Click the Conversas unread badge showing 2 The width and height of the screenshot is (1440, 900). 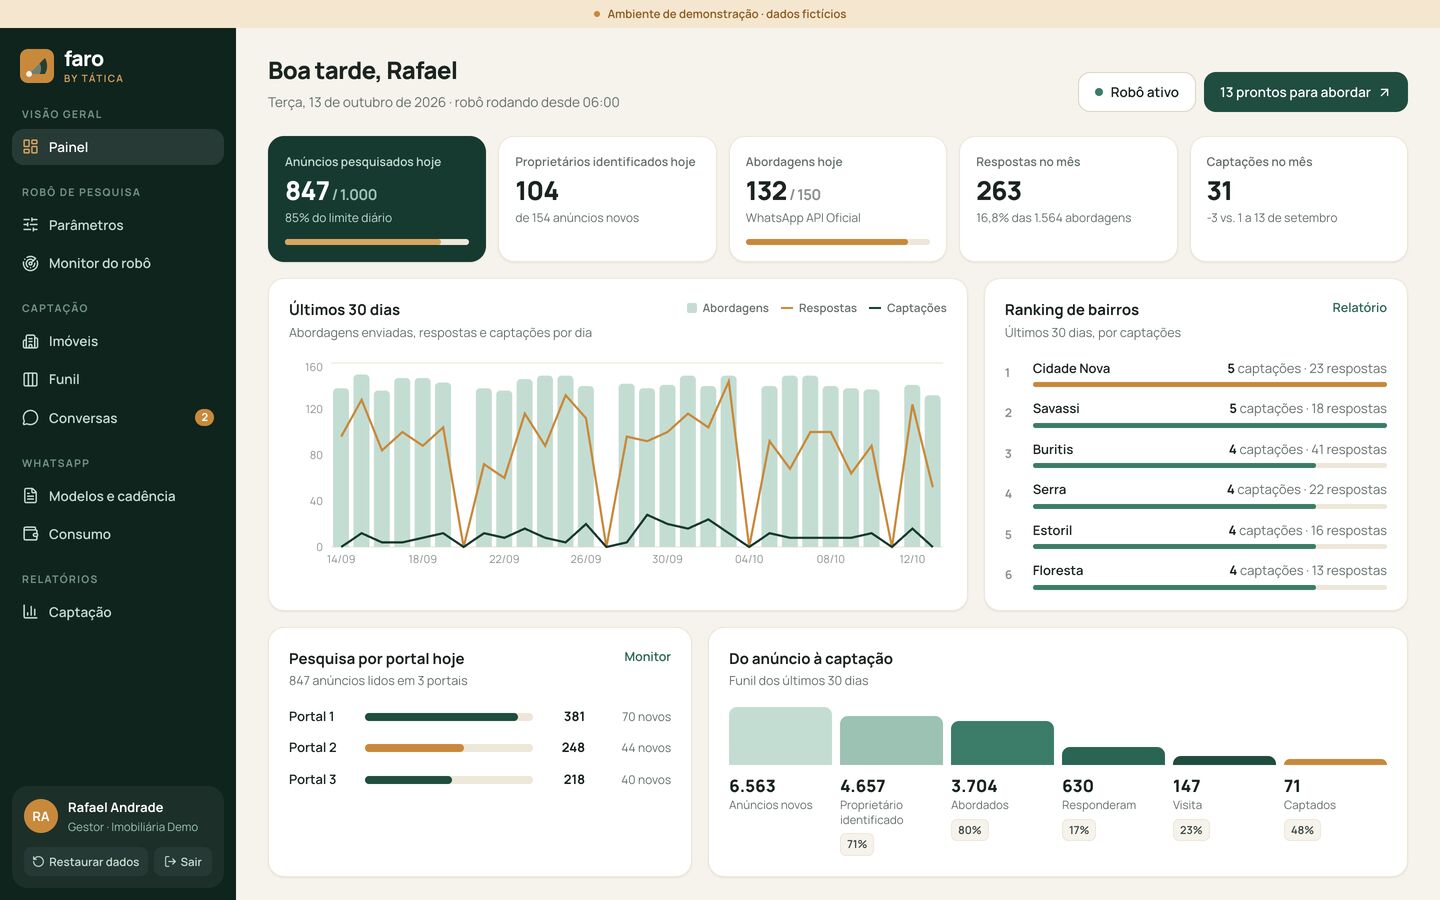[204, 418]
